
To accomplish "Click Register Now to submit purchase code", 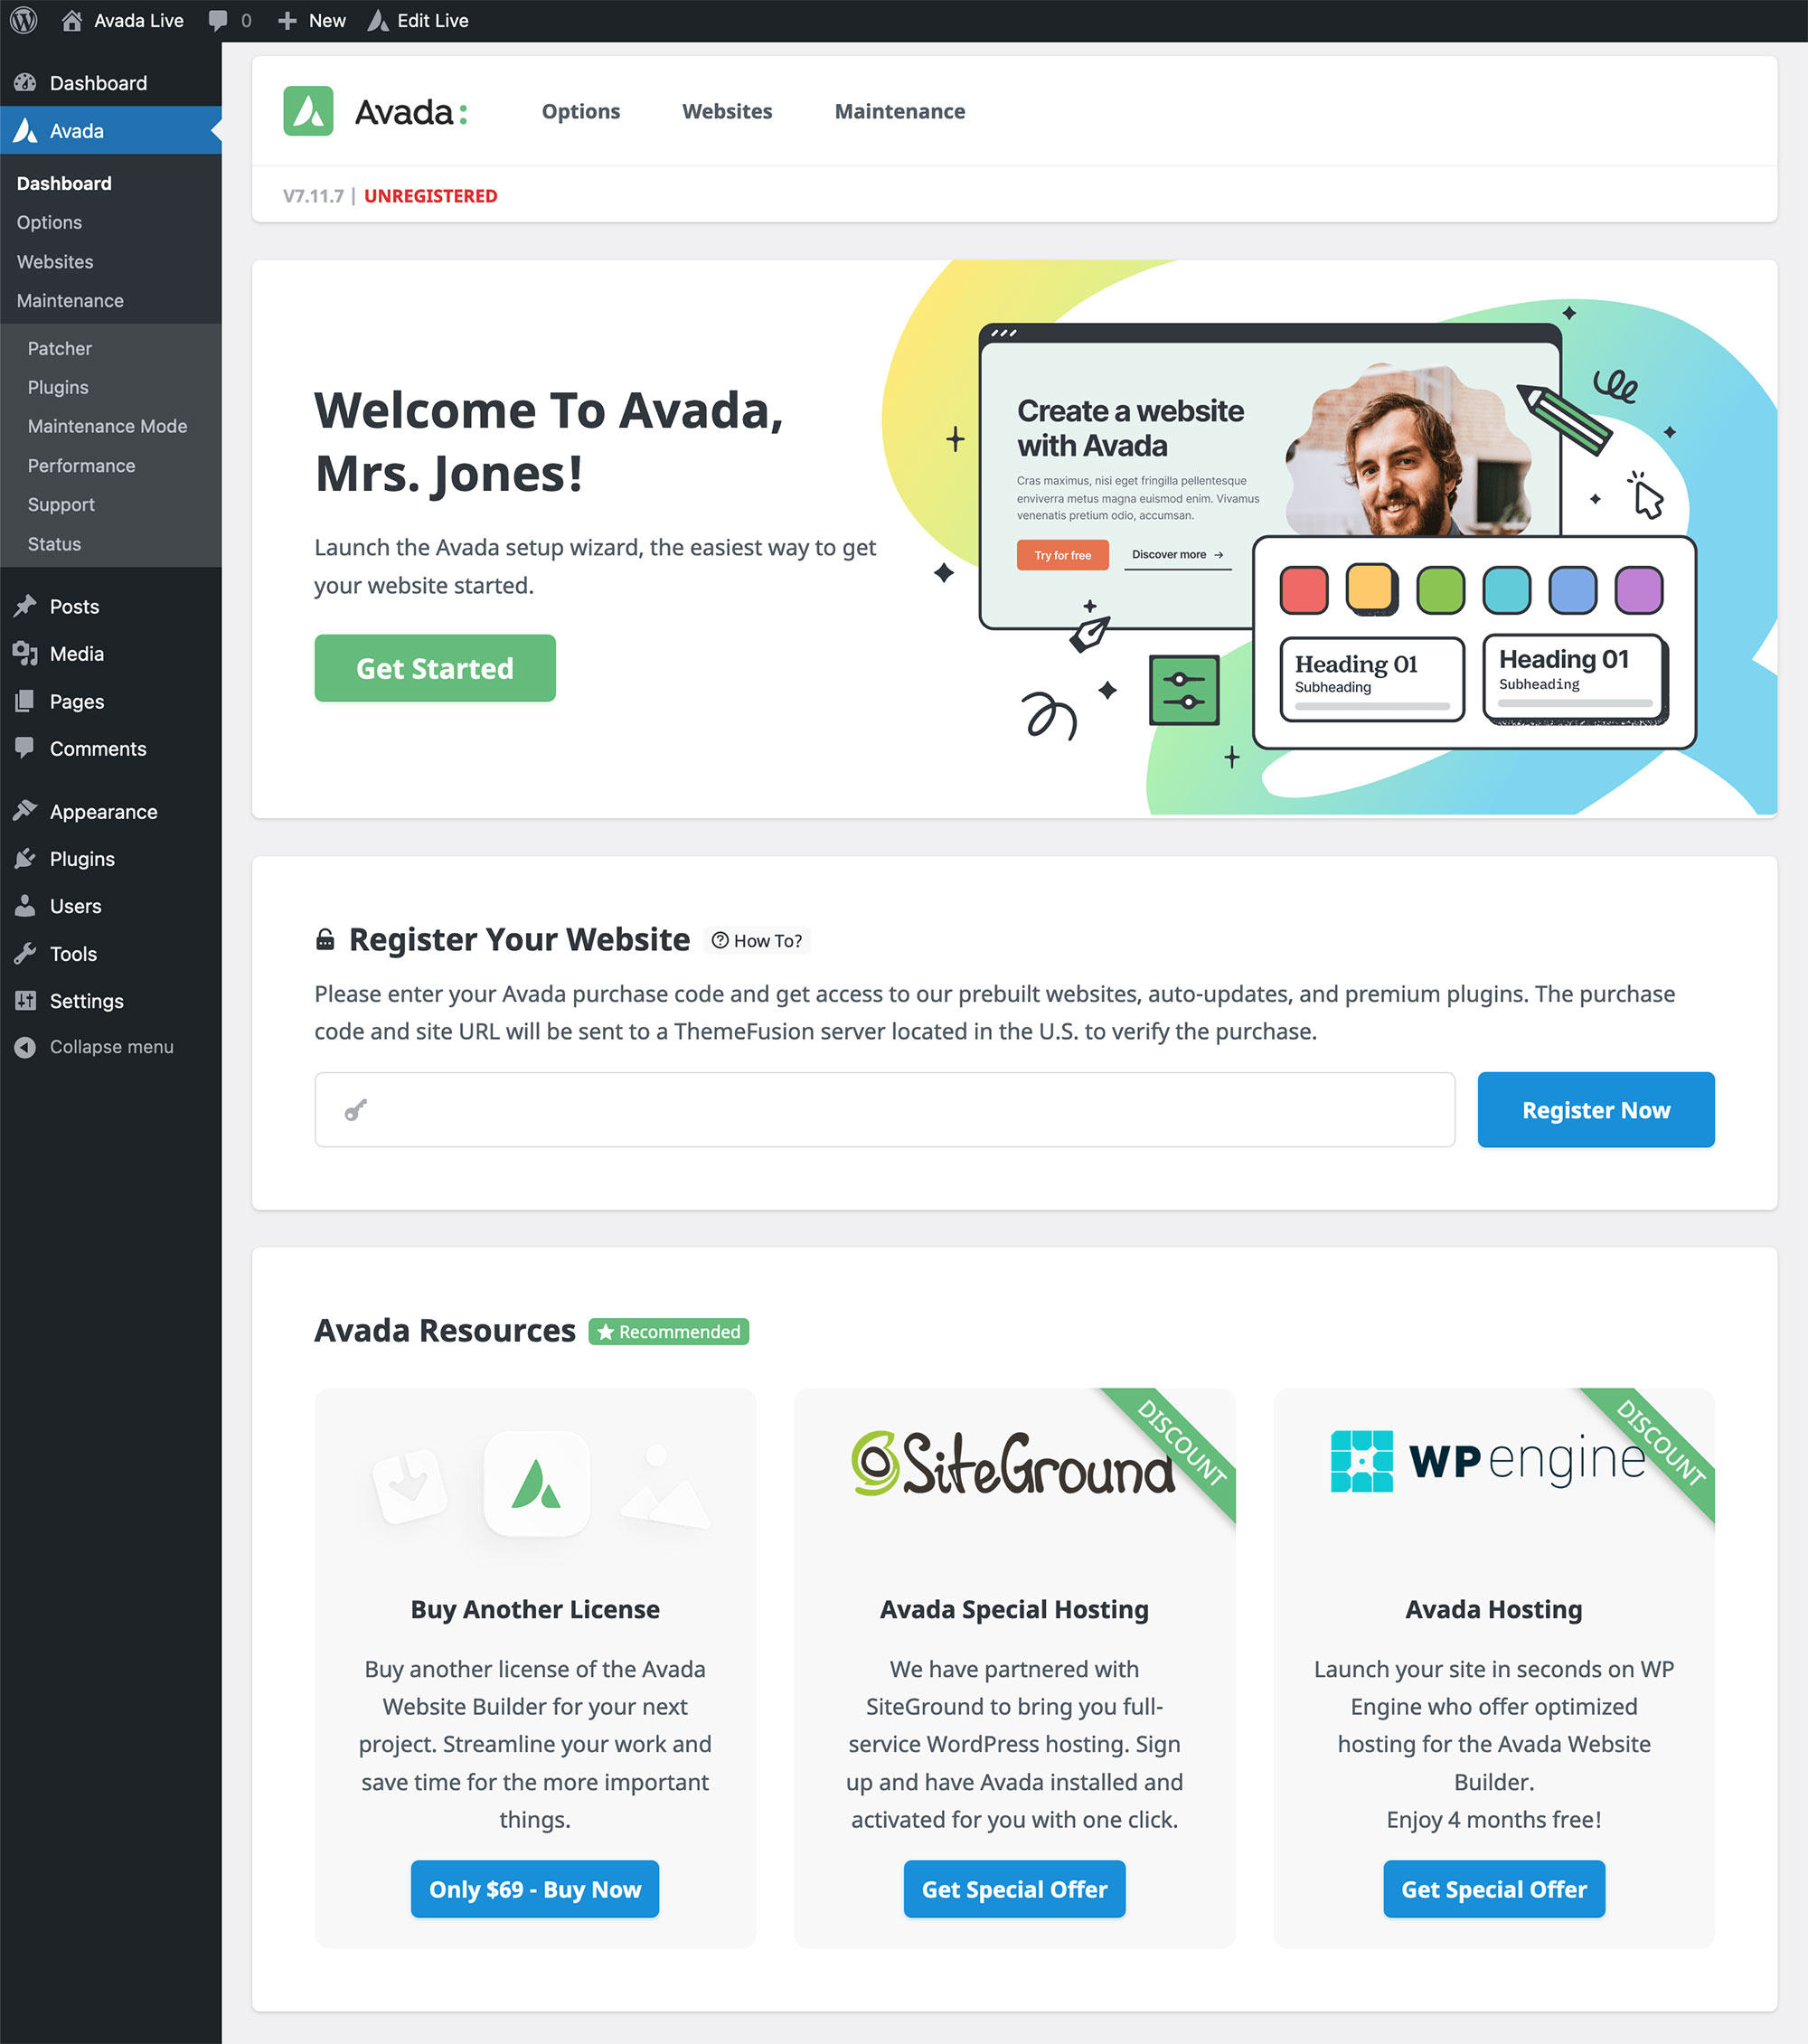I will [x=1595, y=1108].
